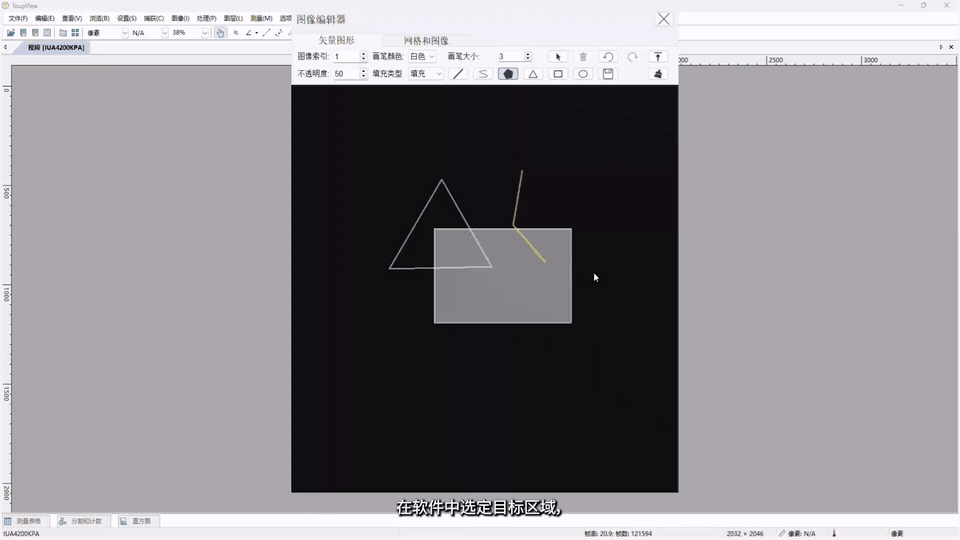Viewport: 960px width, 540px height.
Task: Open the 文件(F) menu
Action: click(x=18, y=18)
